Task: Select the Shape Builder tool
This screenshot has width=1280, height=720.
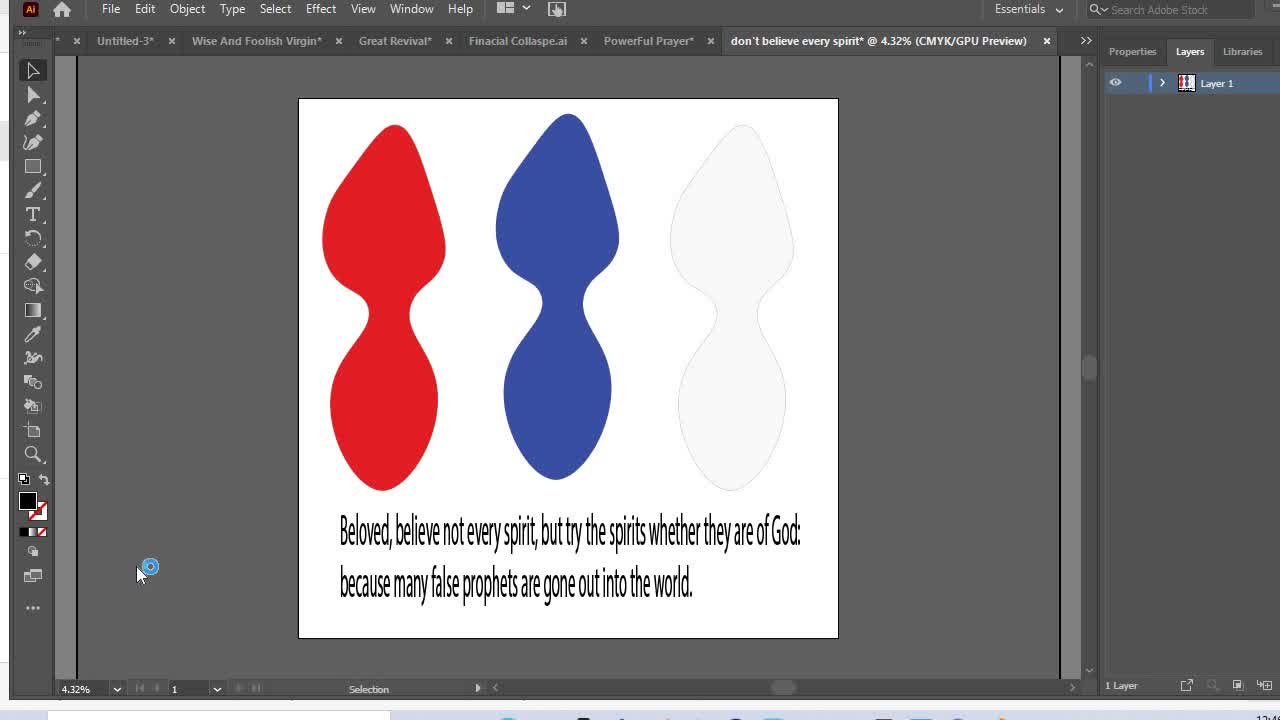Action: click(x=33, y=286)
